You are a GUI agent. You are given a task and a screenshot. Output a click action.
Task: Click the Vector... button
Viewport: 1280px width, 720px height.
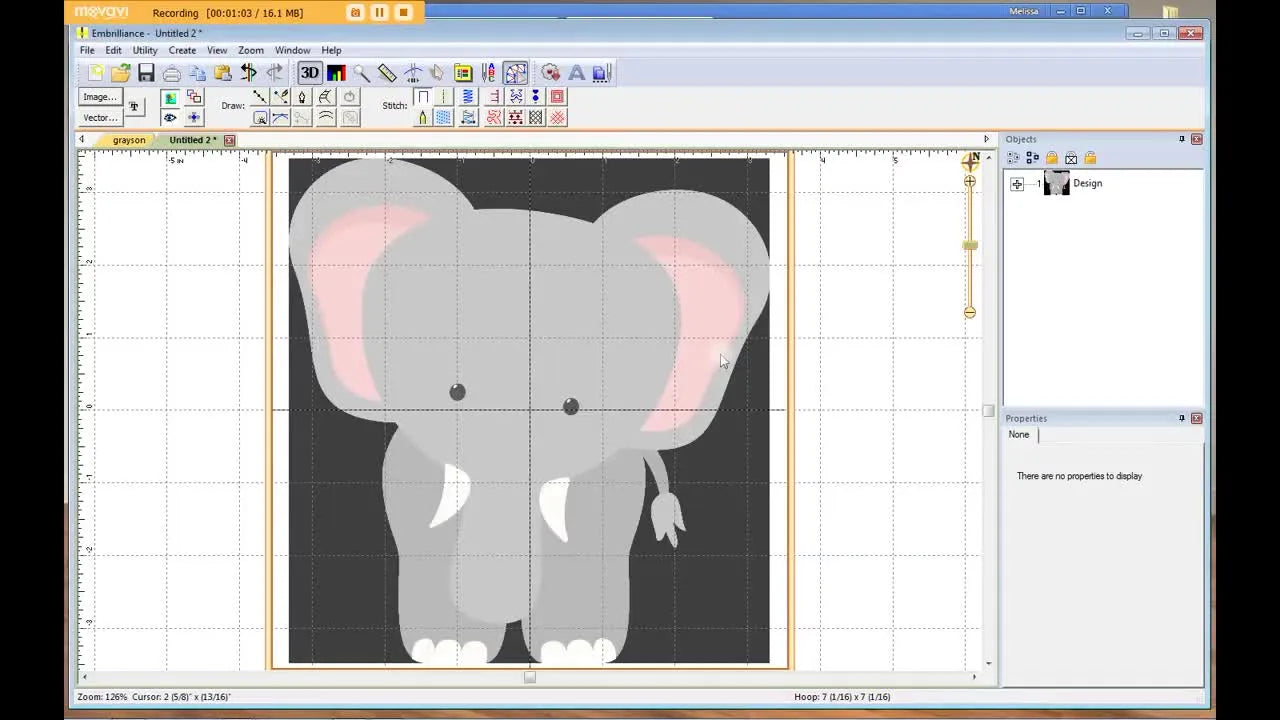tap(100, 117)
